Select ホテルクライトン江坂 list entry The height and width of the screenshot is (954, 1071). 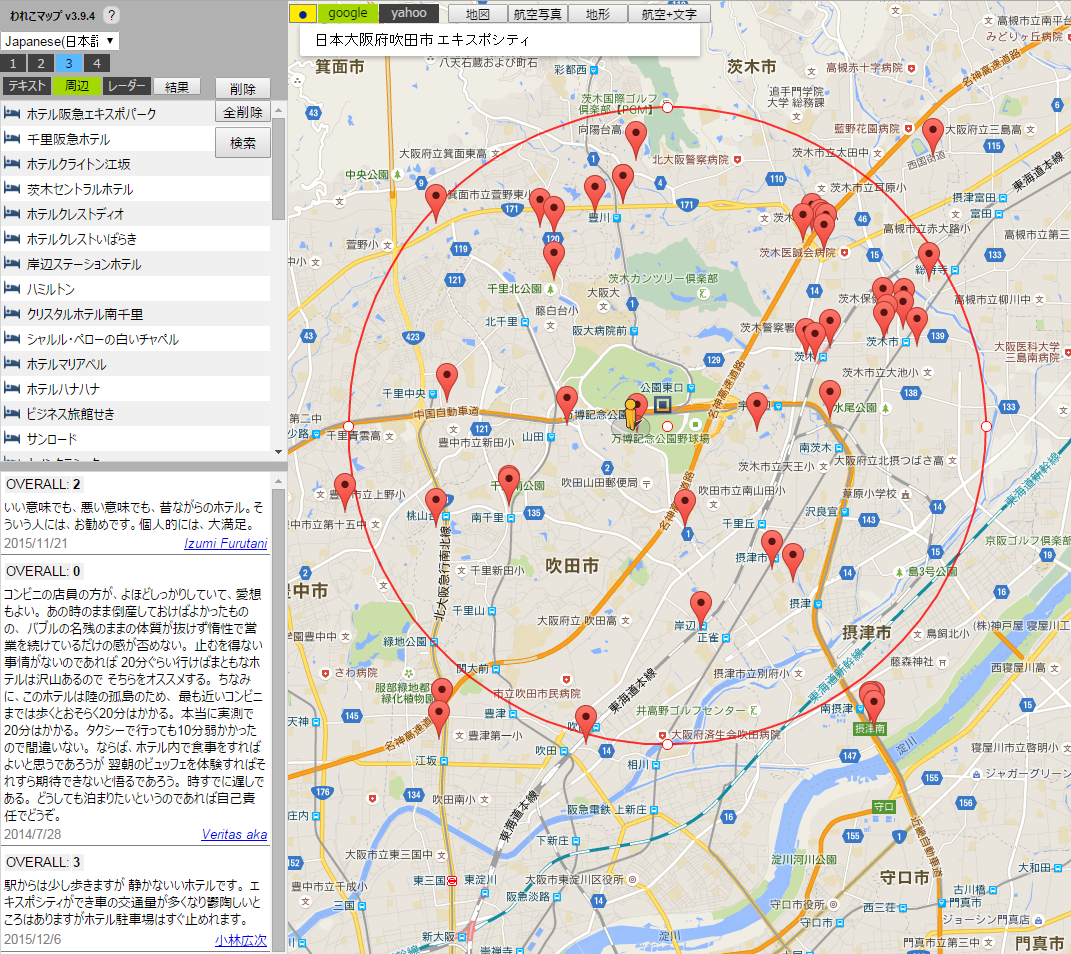pyautogui.click(x=135, y=164)
